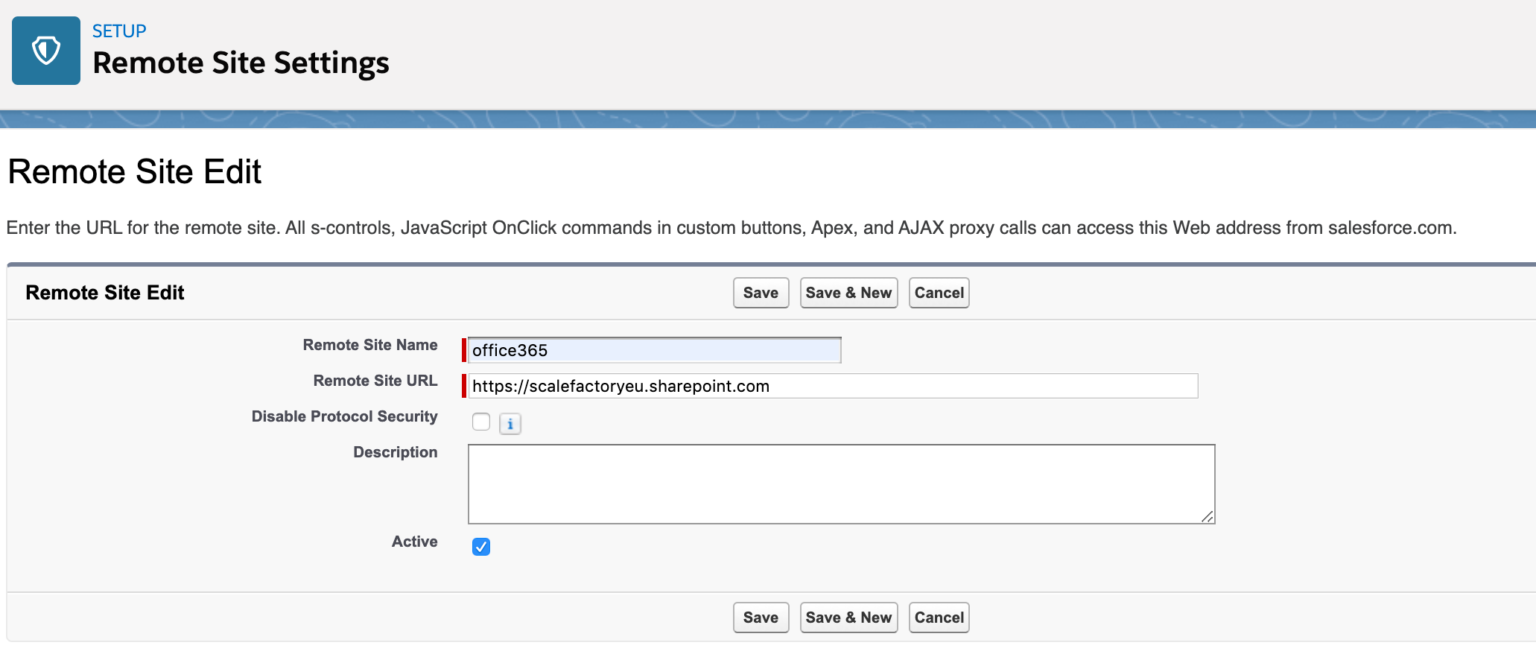The width and height of the screenshot is (1536, 657).
Task: Click the Setup shield icon
Action: 46,51
